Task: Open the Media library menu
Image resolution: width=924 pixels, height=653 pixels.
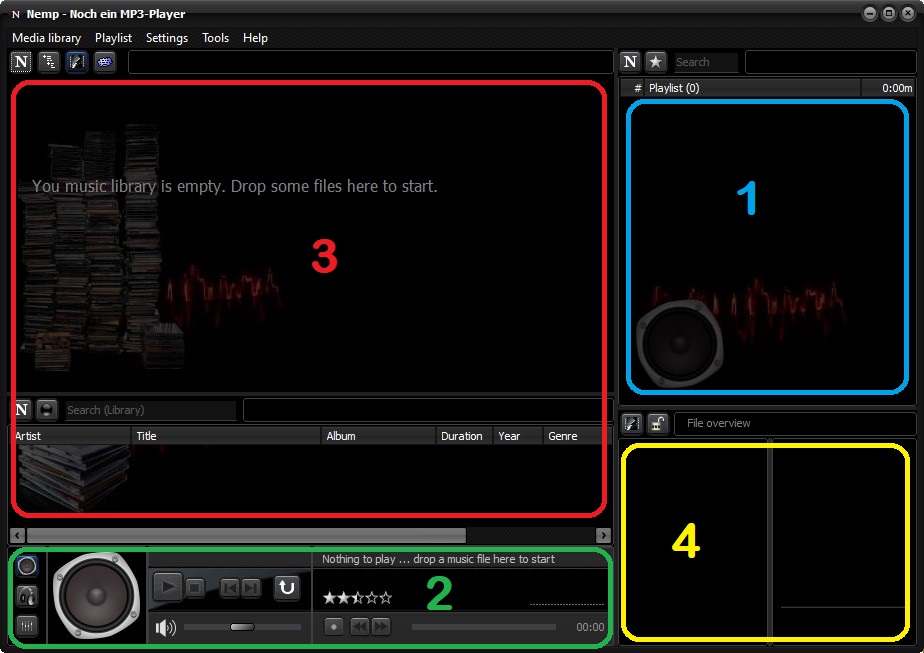Action: click(46, 38)
